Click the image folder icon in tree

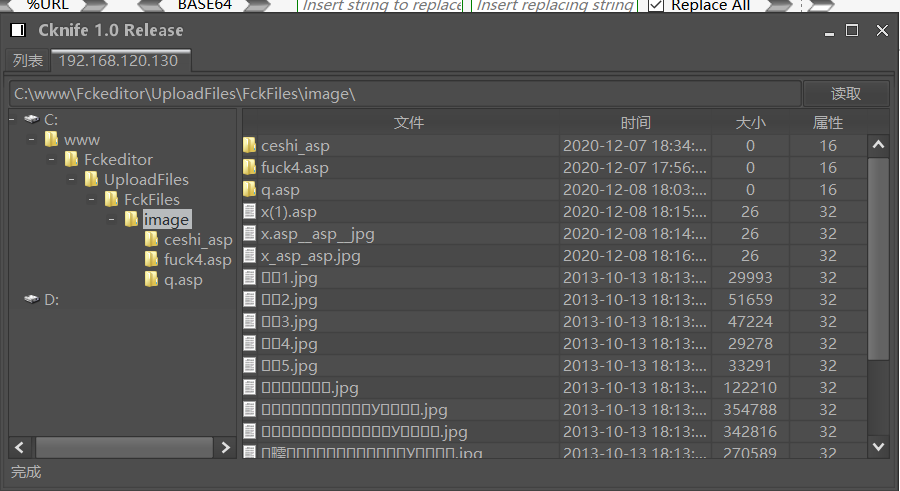132,219
